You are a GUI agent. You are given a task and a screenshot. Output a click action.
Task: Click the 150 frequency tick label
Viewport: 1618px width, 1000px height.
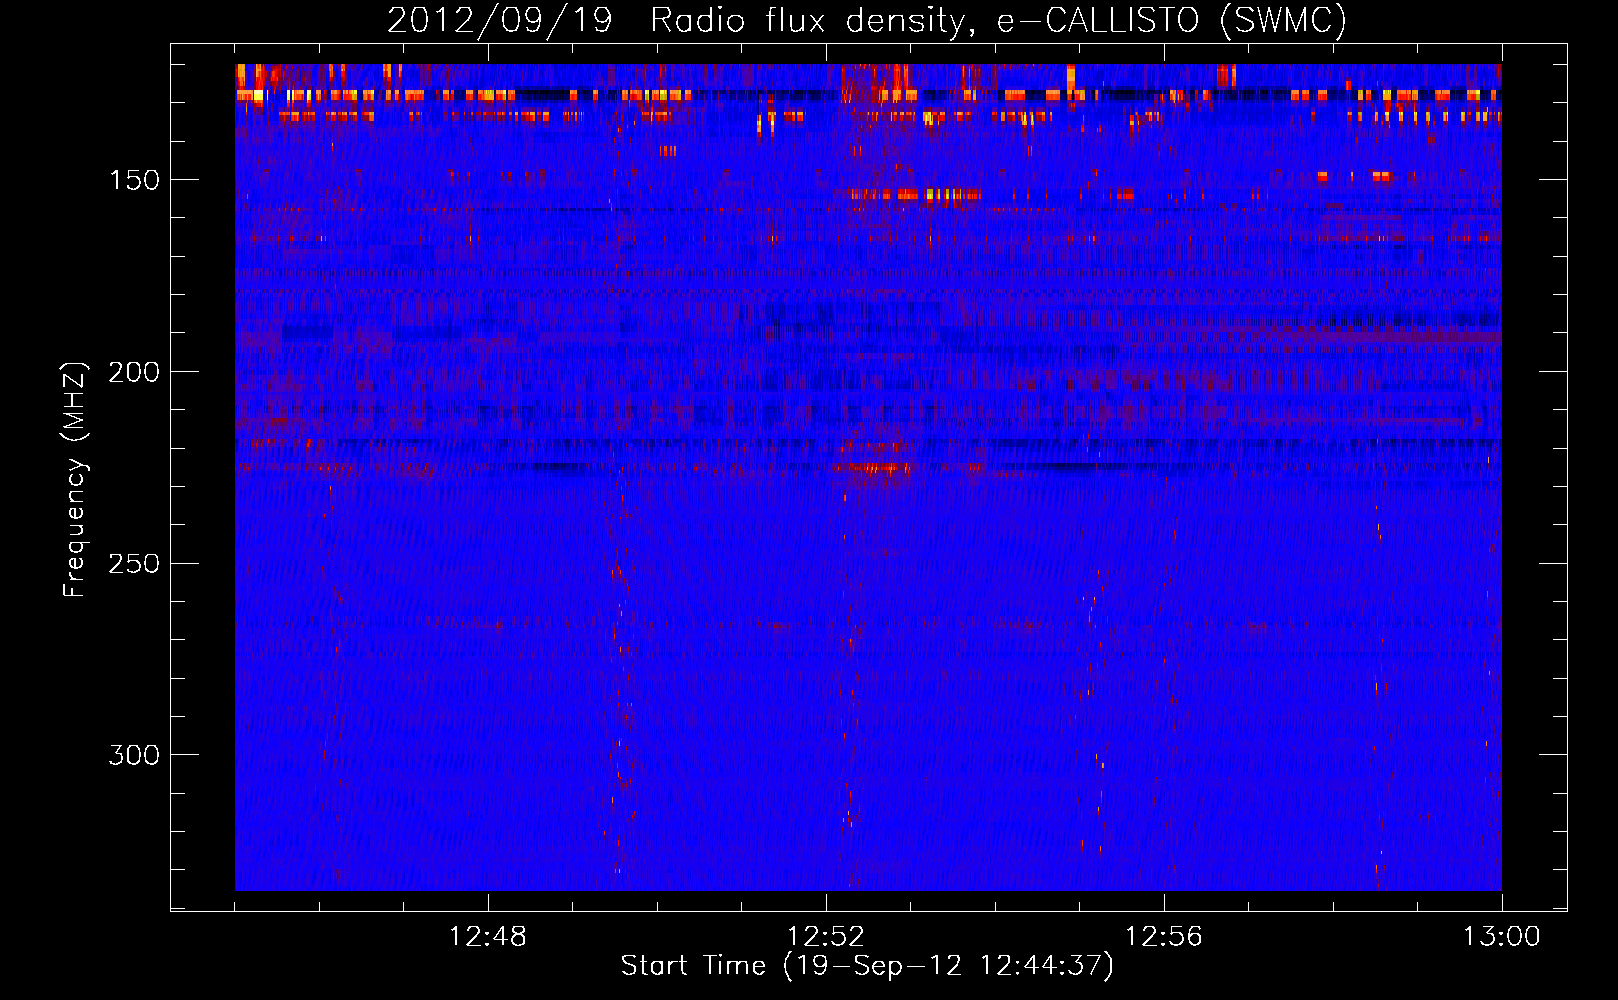[134, 180]
